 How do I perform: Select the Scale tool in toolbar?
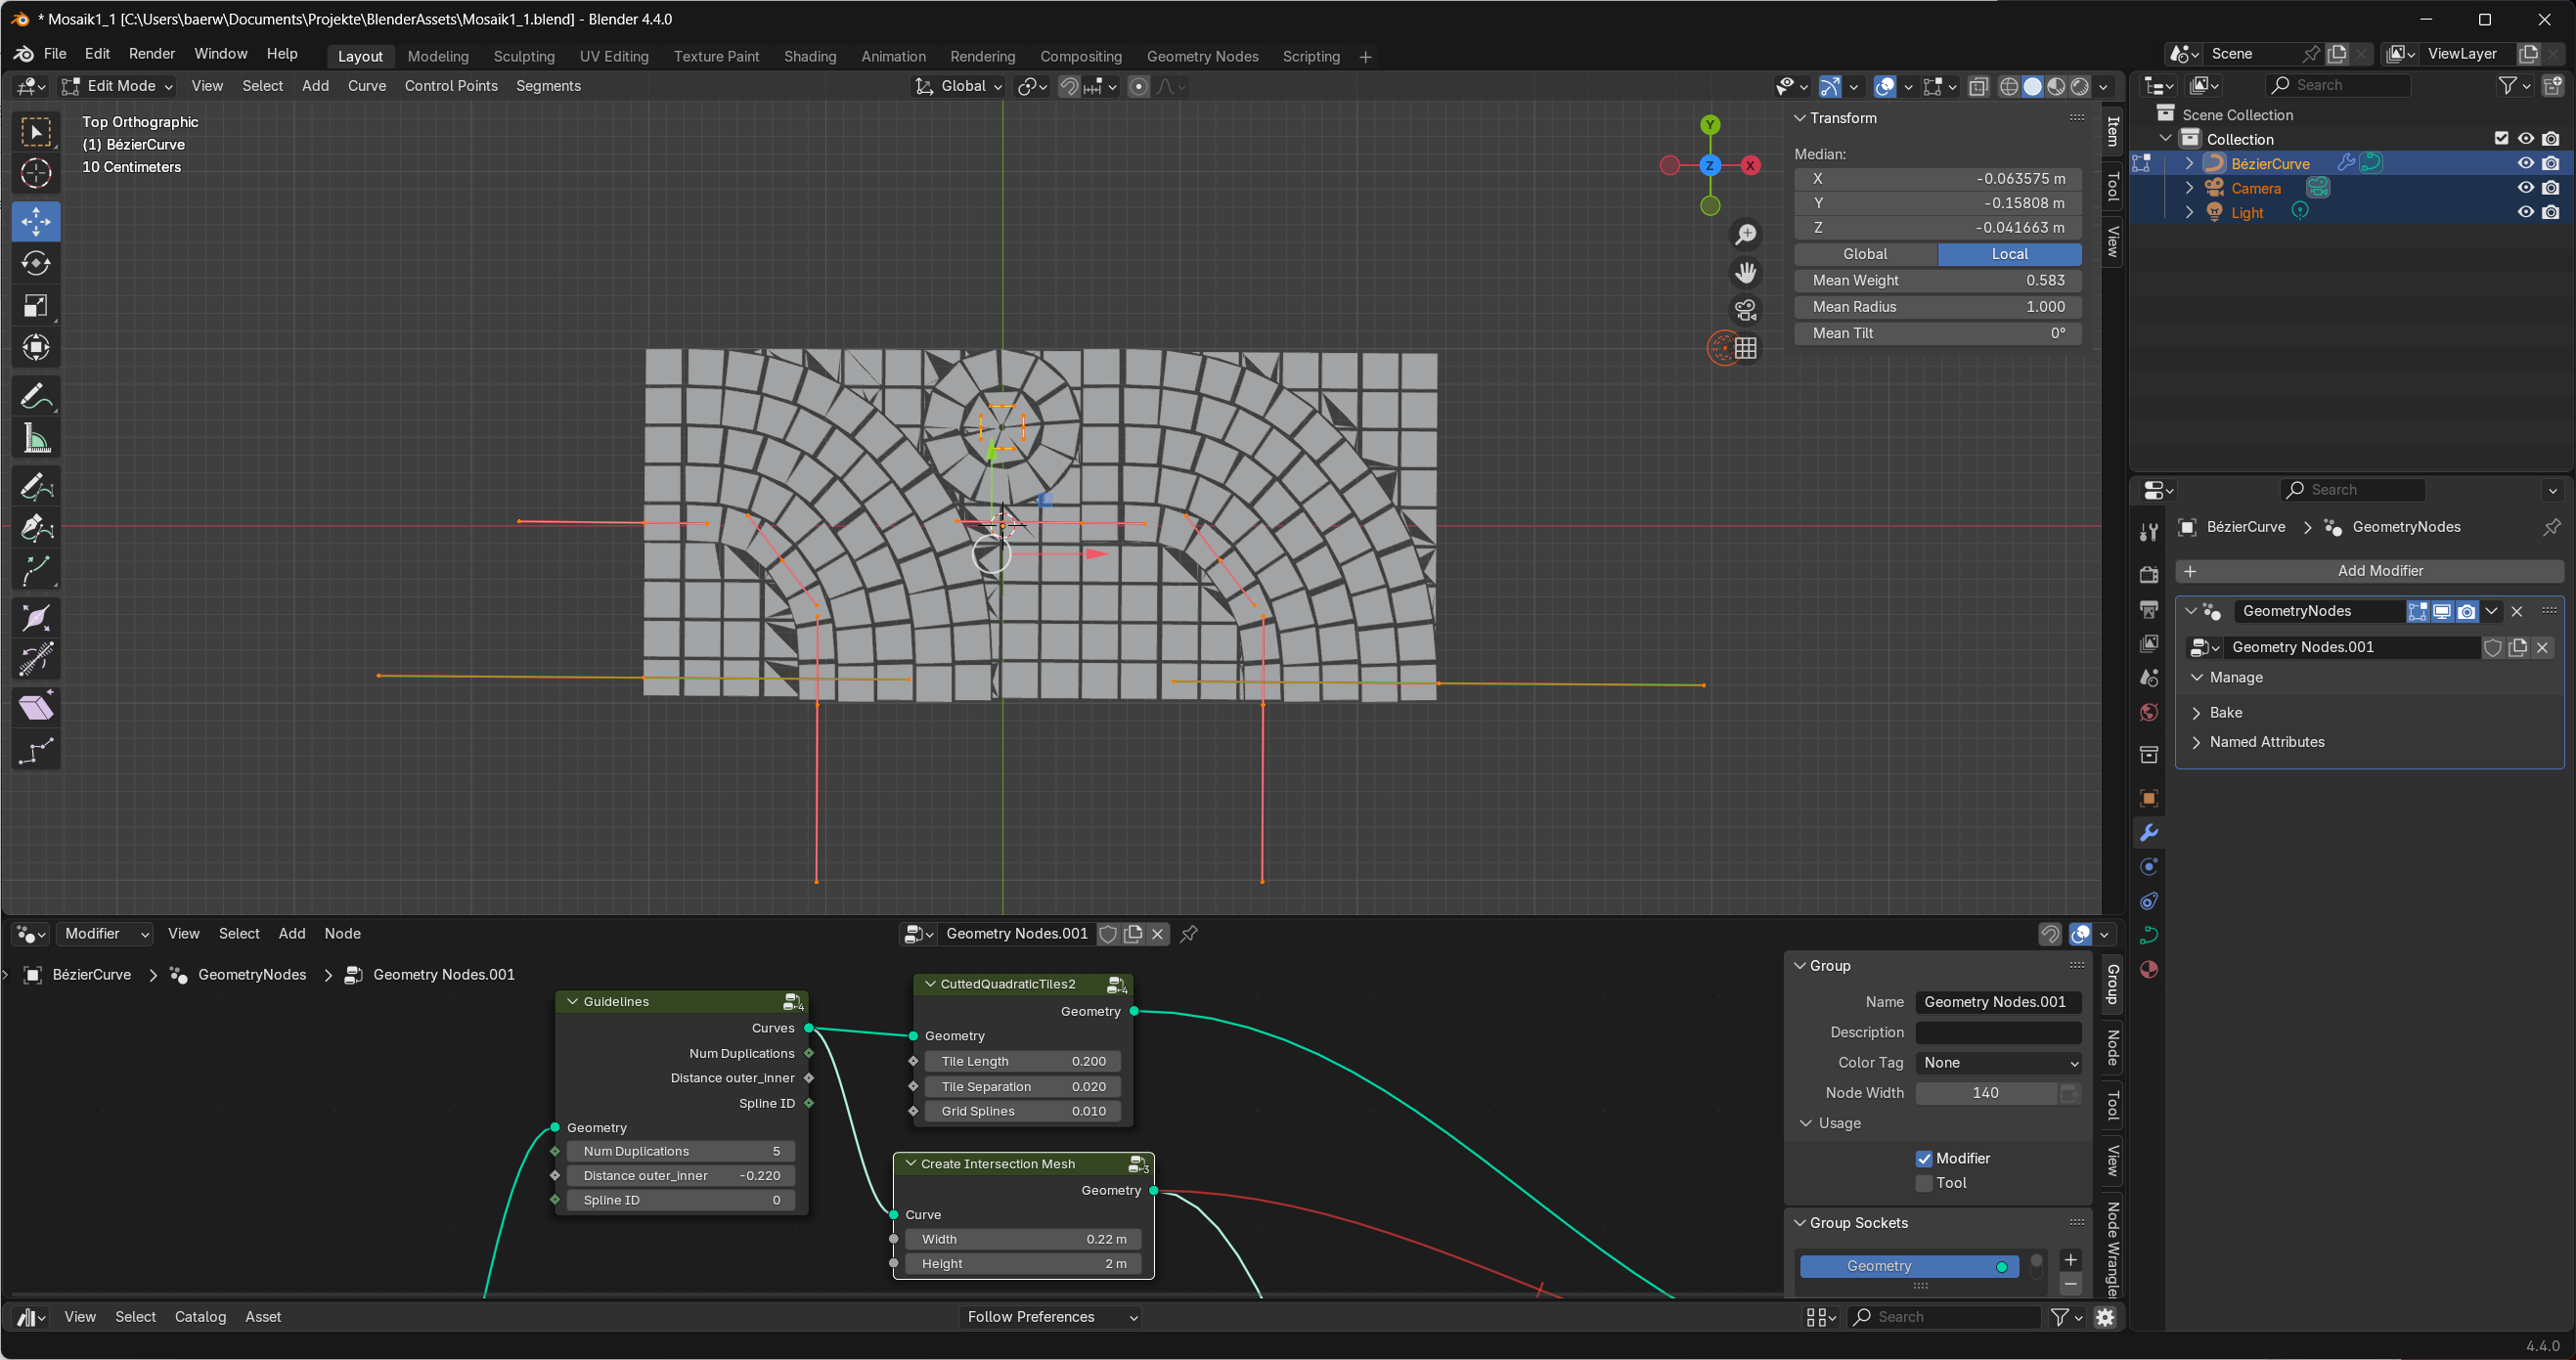(36, 306)
